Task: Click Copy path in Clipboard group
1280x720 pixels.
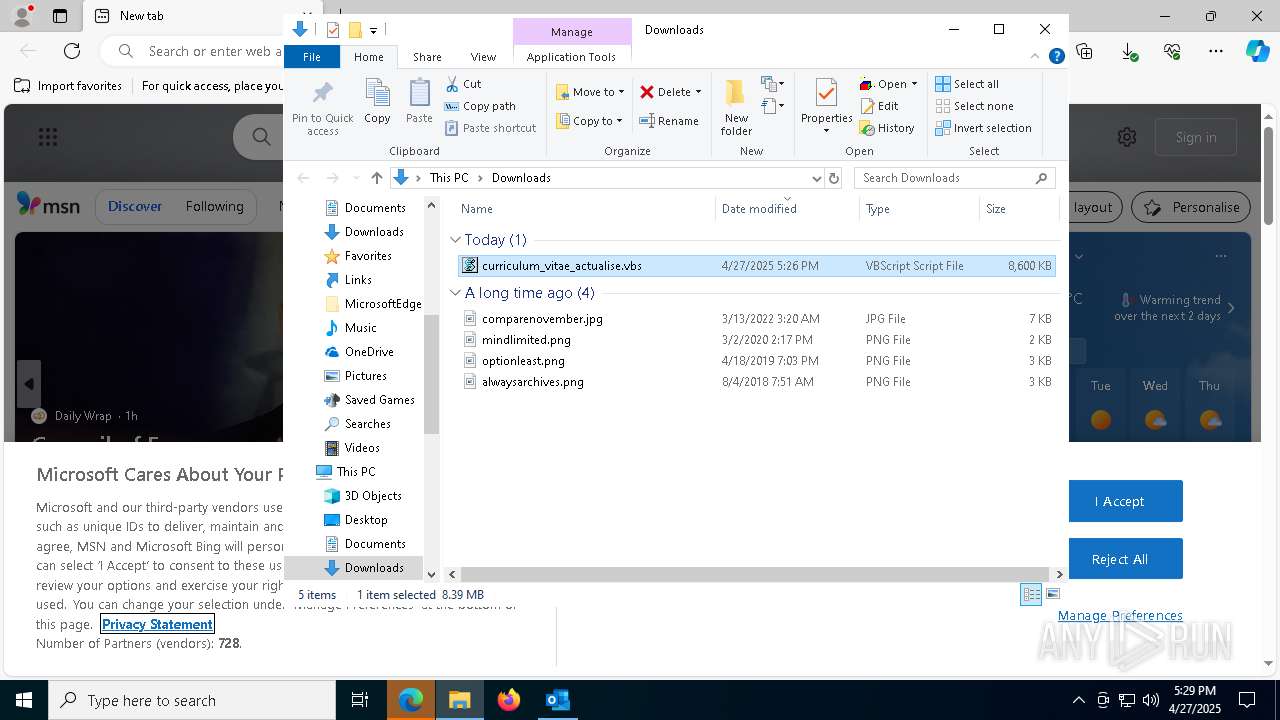Action: click(x=480, y=106)
